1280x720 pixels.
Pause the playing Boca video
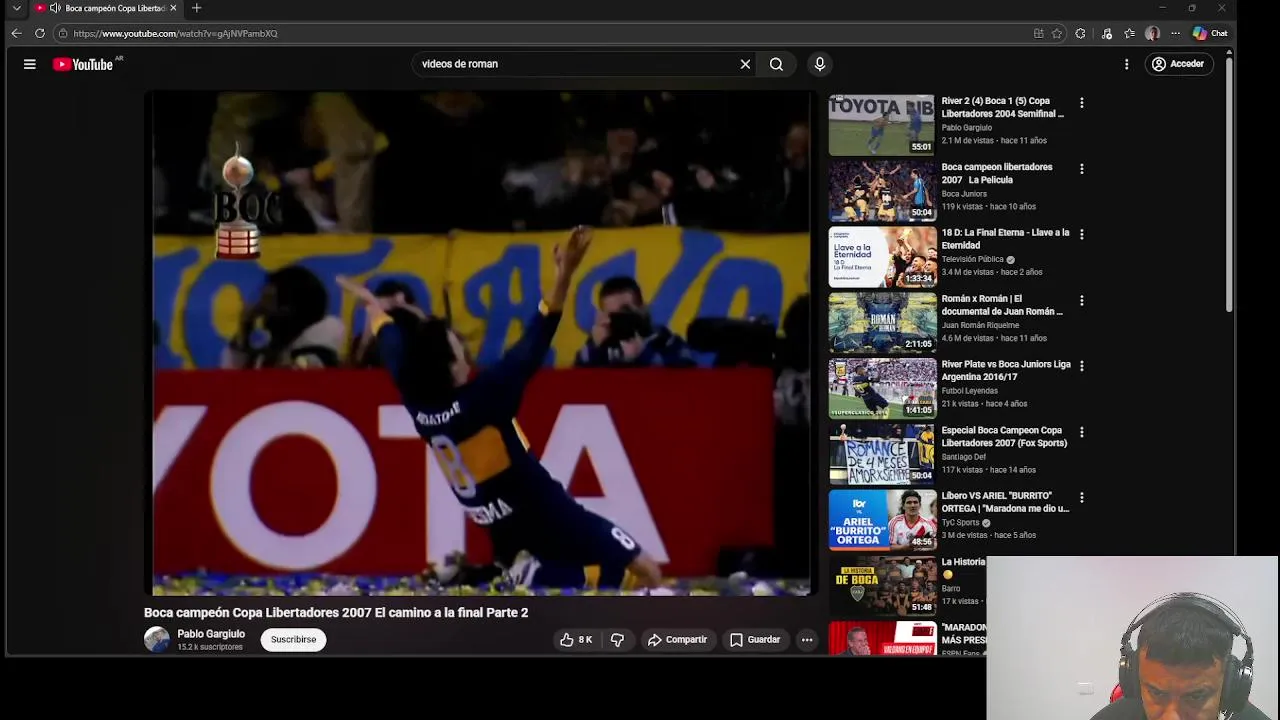click(x=481, y=344)
